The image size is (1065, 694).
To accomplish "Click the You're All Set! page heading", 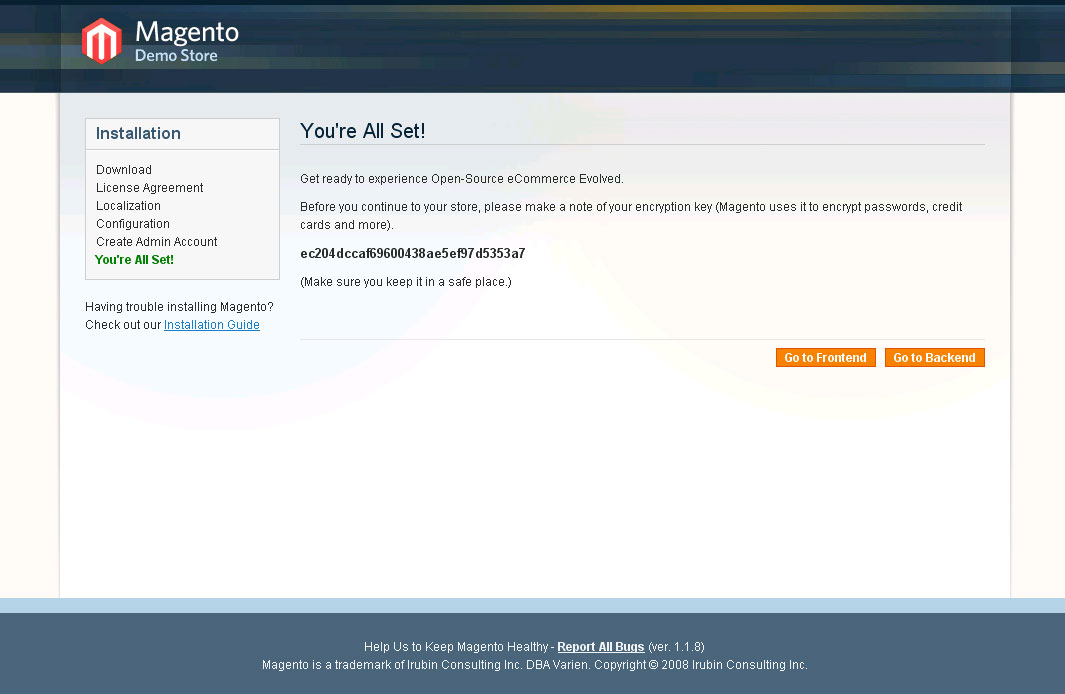I will [x=363, y=131].
